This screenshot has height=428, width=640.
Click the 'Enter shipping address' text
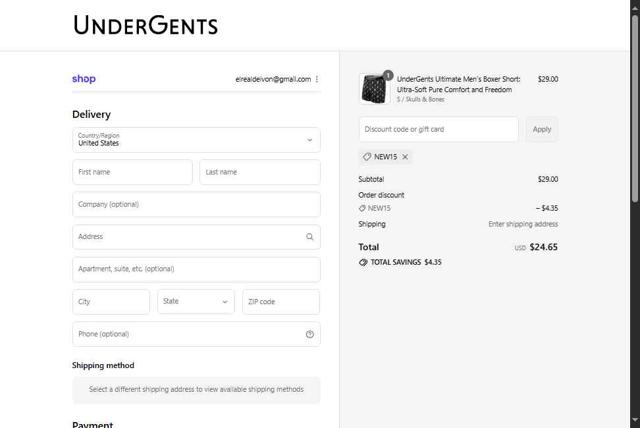point(523,224)
